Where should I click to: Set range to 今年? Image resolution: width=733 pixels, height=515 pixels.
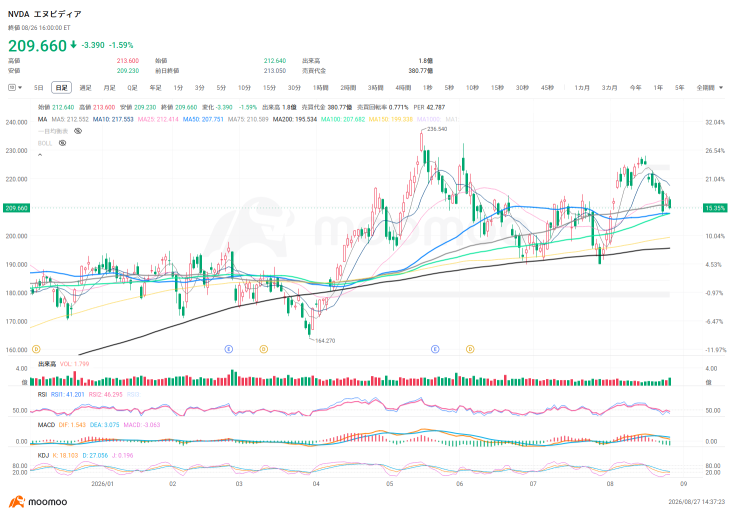635,87
